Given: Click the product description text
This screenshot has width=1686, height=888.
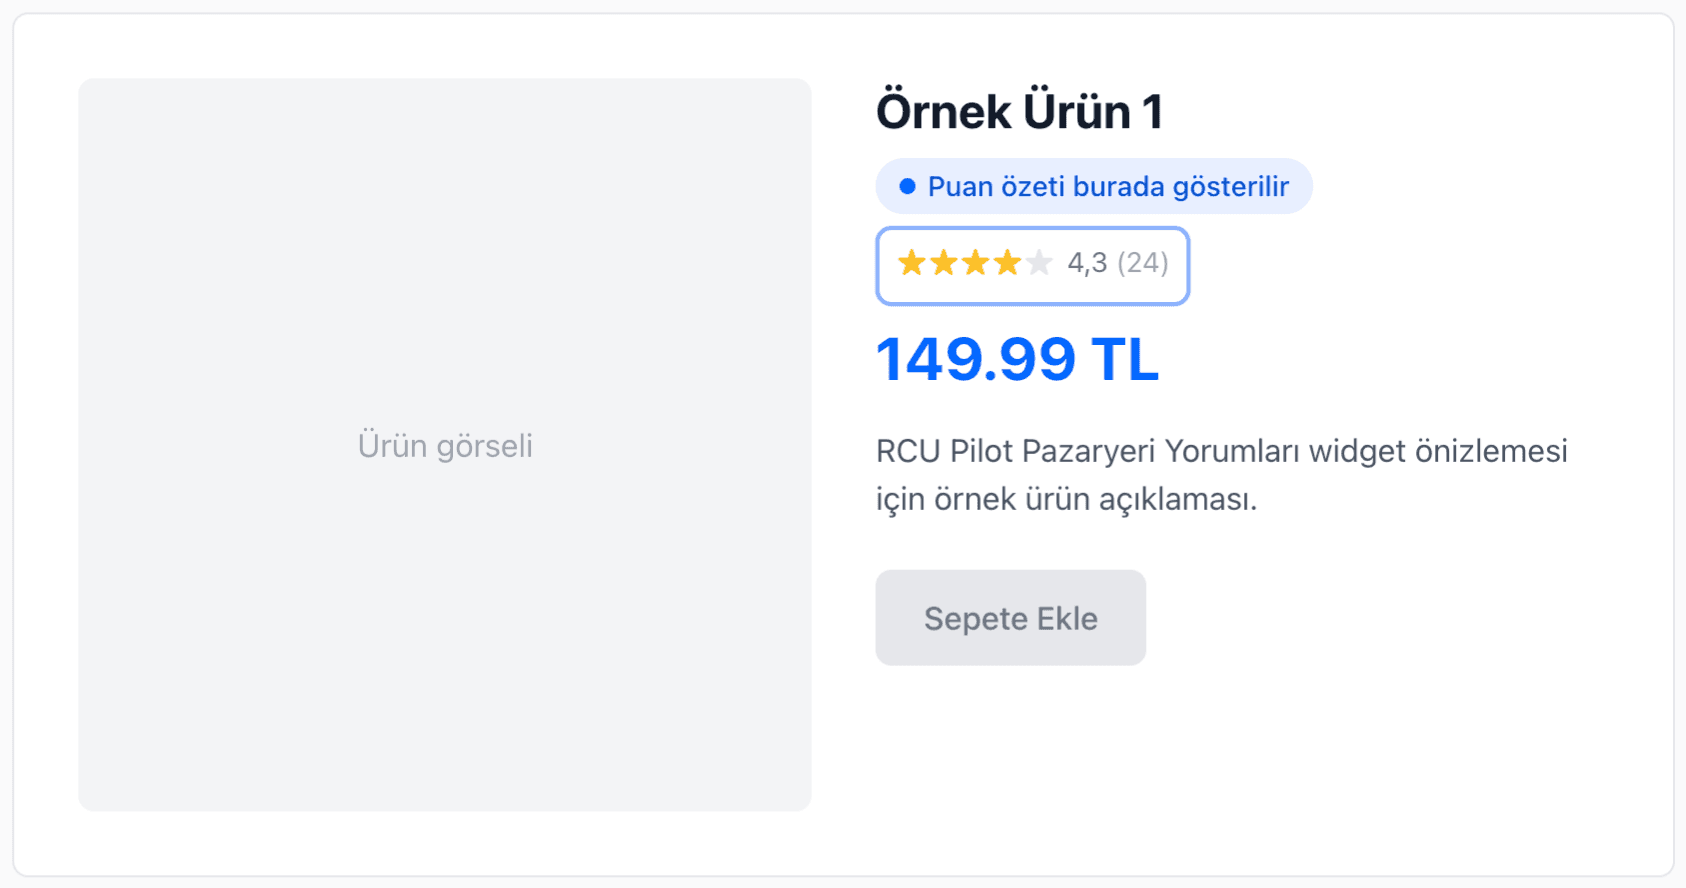Looking at the screenshot, I should [1220, 475].
